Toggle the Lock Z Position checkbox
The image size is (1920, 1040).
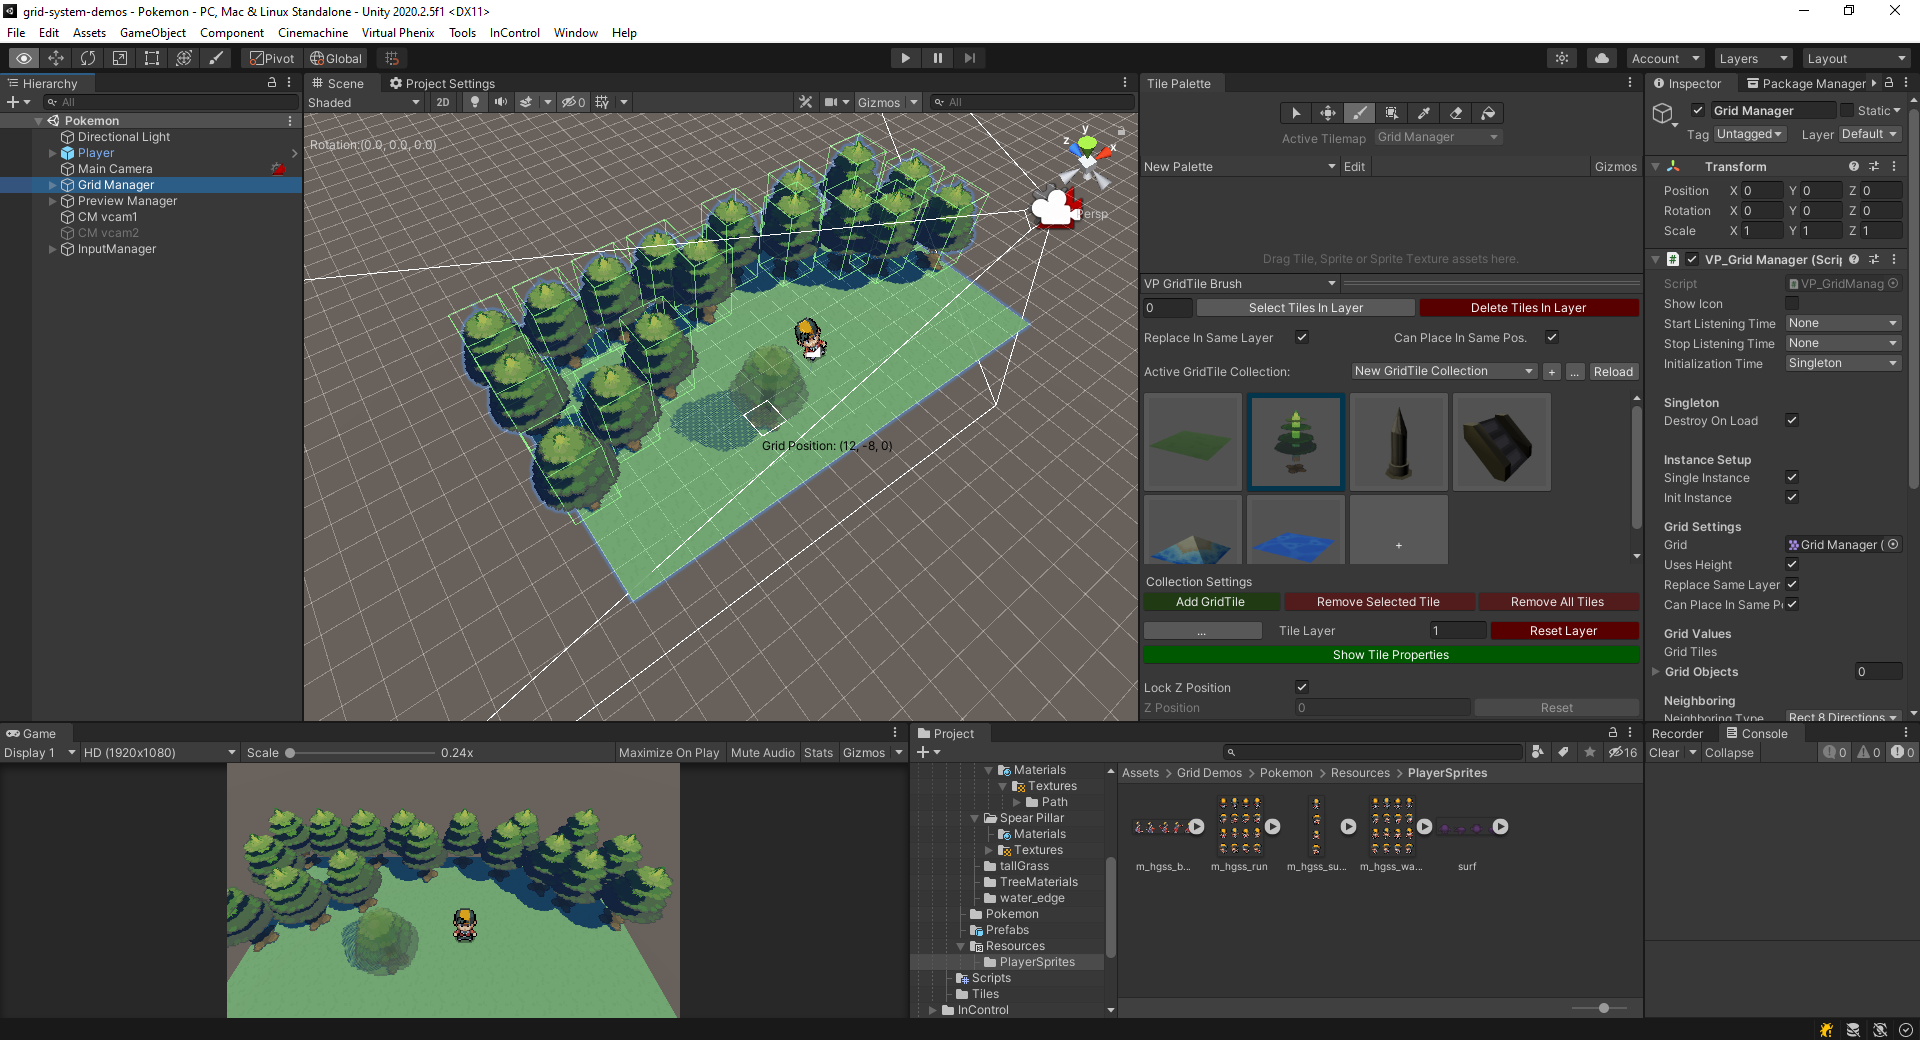(x=1302, y=687)
